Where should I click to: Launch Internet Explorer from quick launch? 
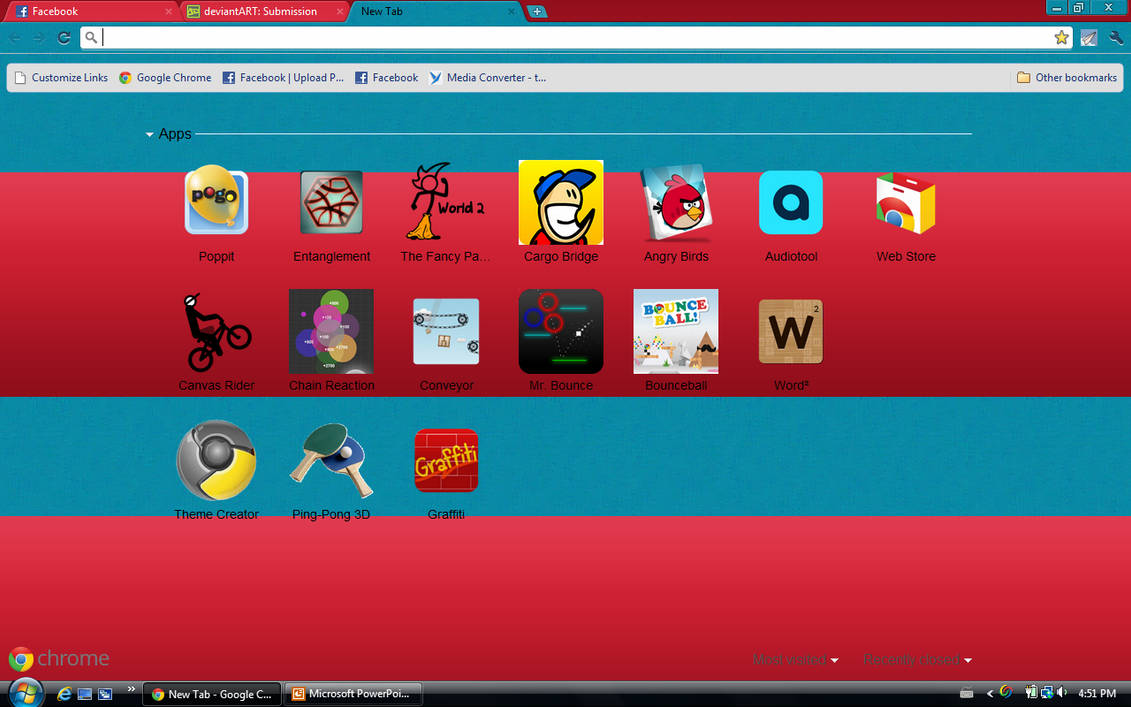coord(64,694)
